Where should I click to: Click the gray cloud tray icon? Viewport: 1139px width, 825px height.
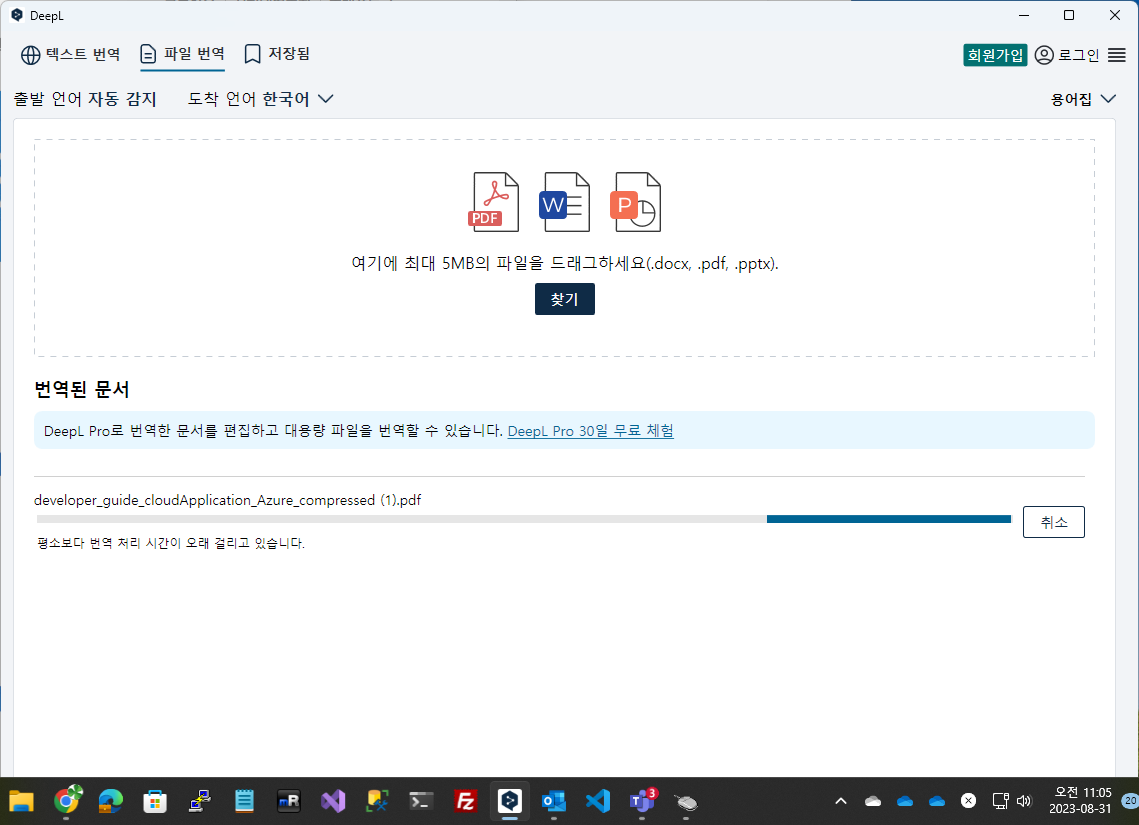pos(873,801)
